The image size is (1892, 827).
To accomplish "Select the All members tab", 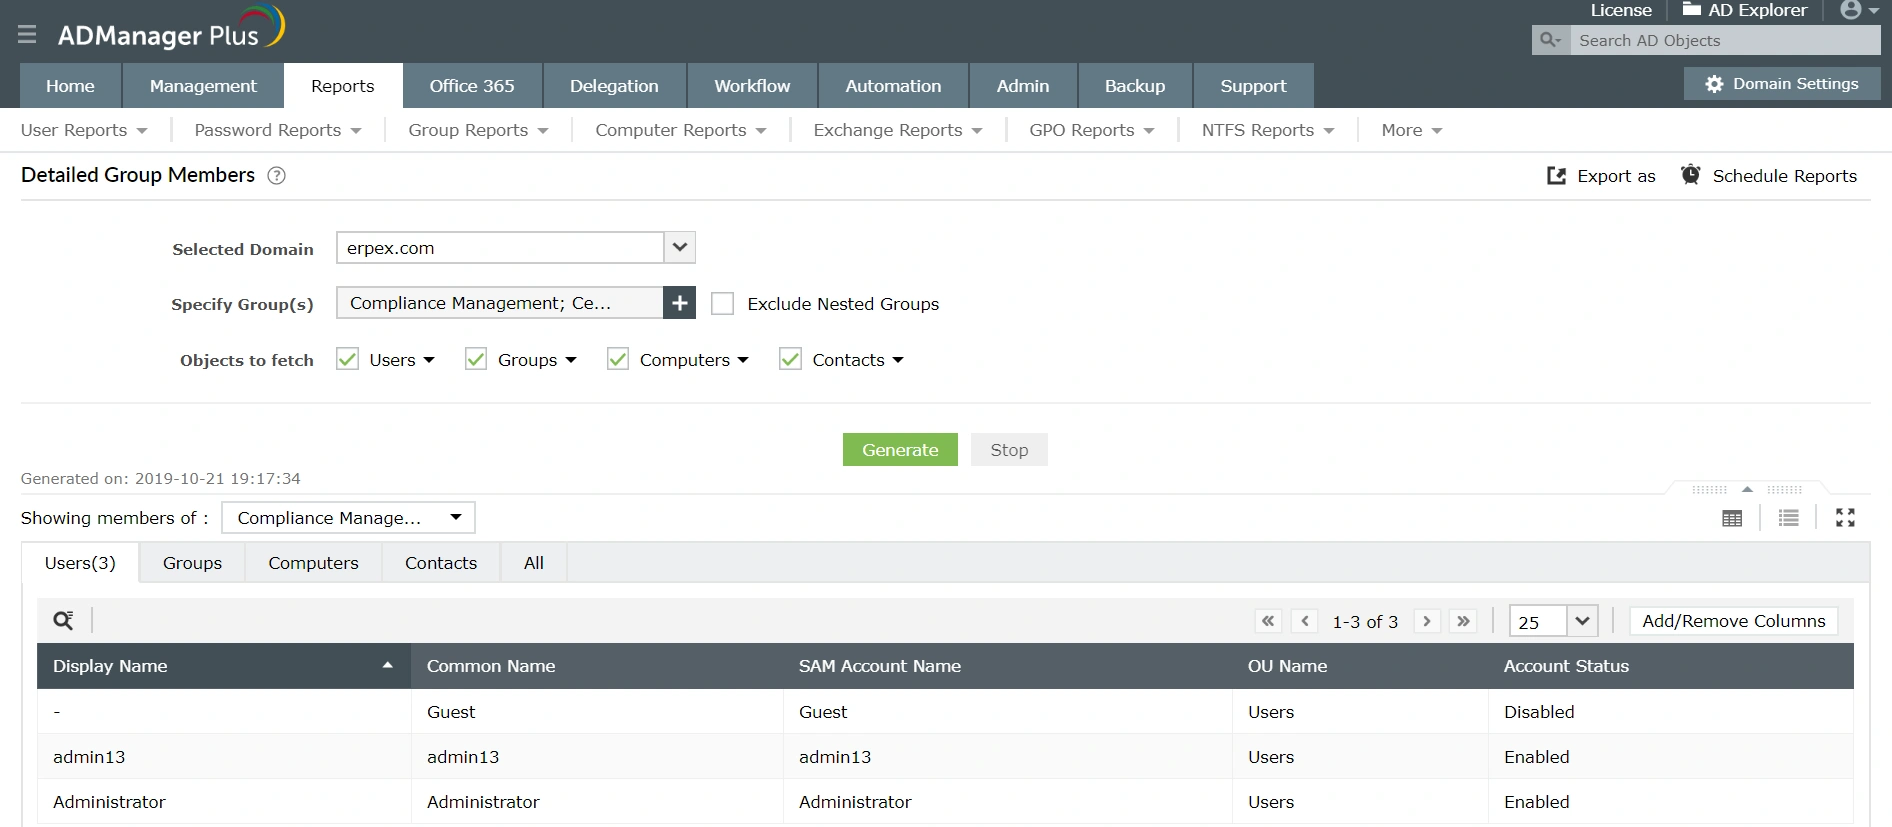I will coord(534,563).
